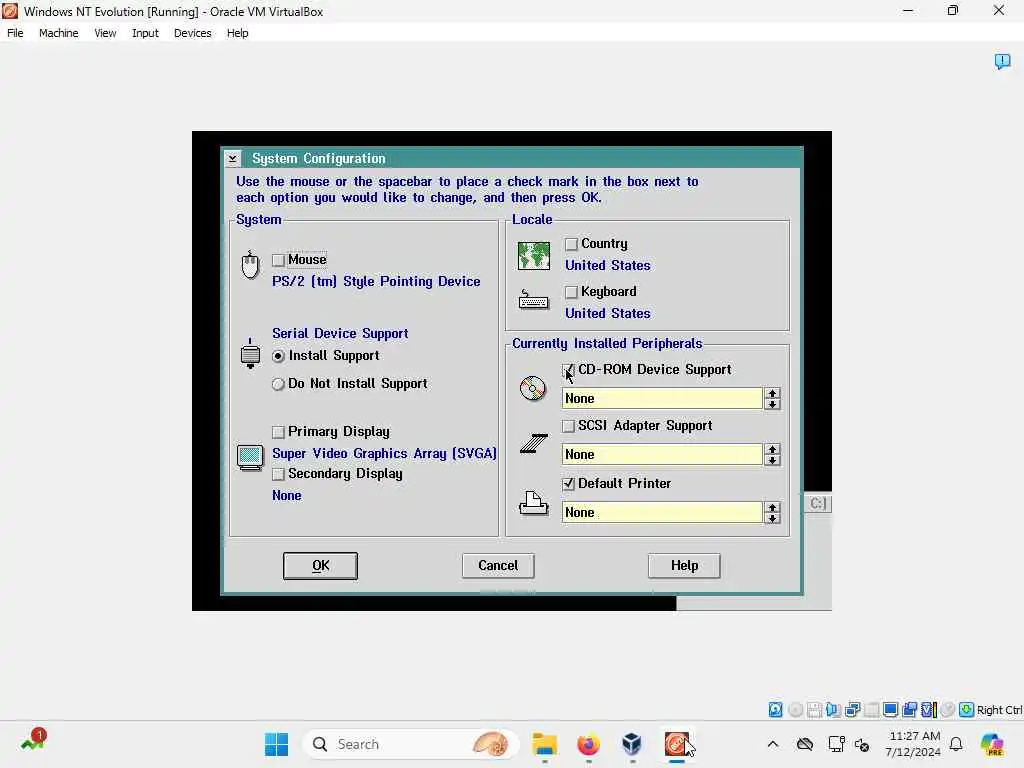Enable SCSI Adapter Support checkbox
Screen dimensions: 1024x768
(569, 426)
